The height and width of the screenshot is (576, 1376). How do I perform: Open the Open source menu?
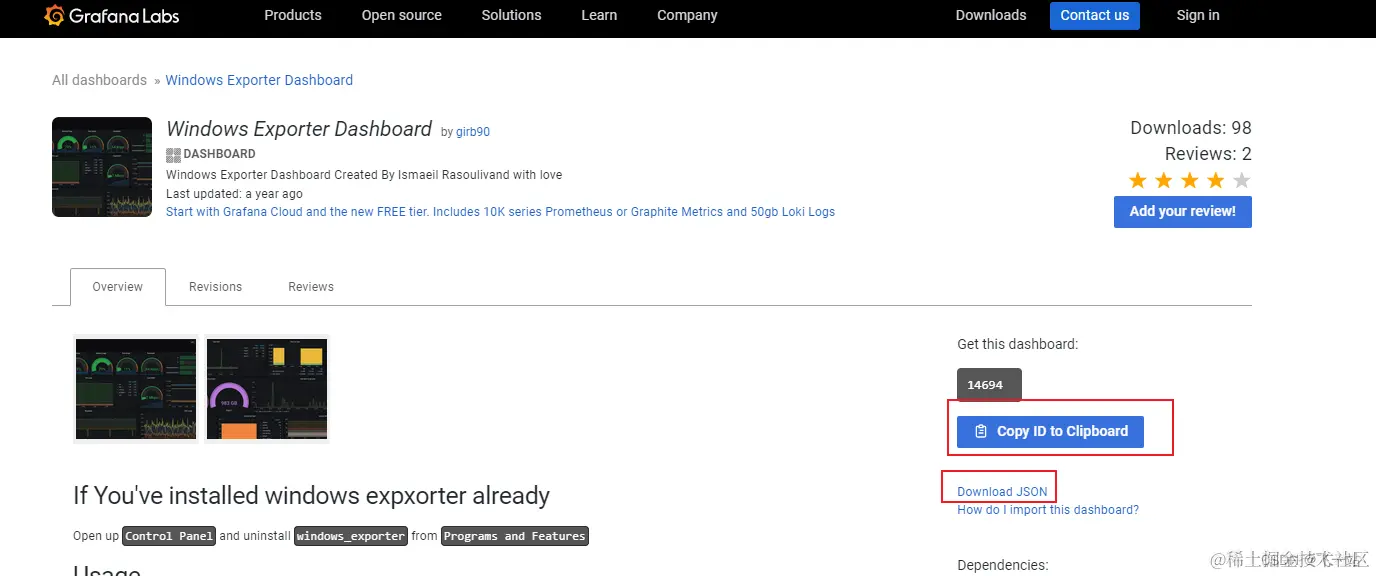(x=402, y=15)
